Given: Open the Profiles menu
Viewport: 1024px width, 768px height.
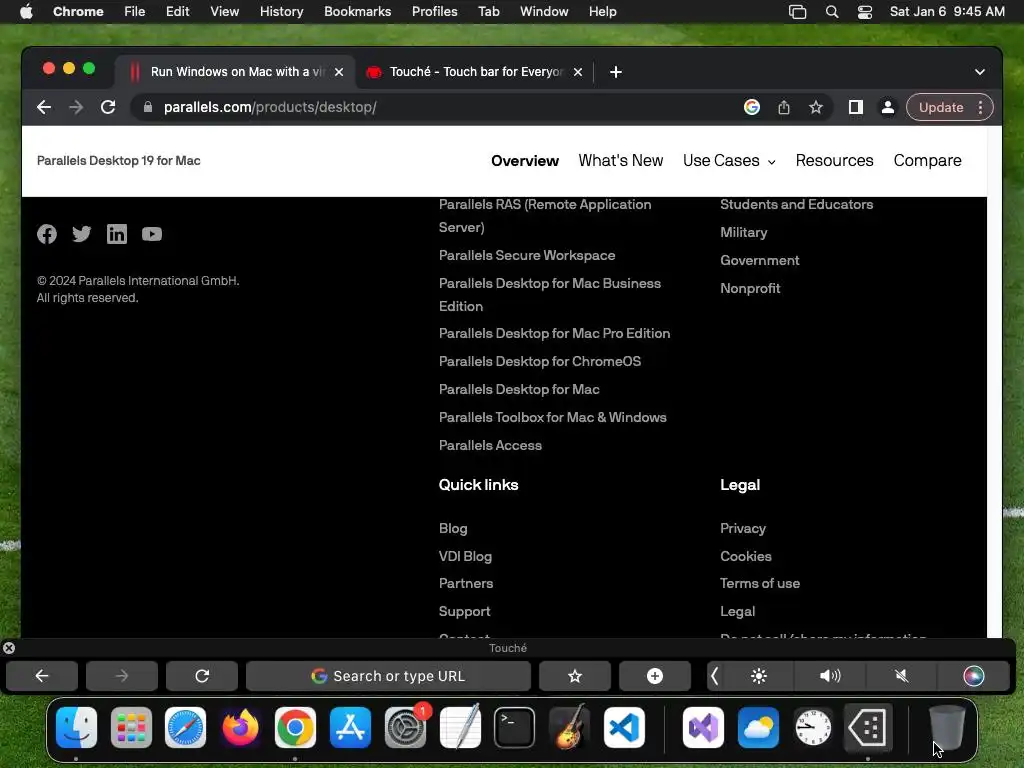Looking at the screenshot, I should tap(434, 12).
